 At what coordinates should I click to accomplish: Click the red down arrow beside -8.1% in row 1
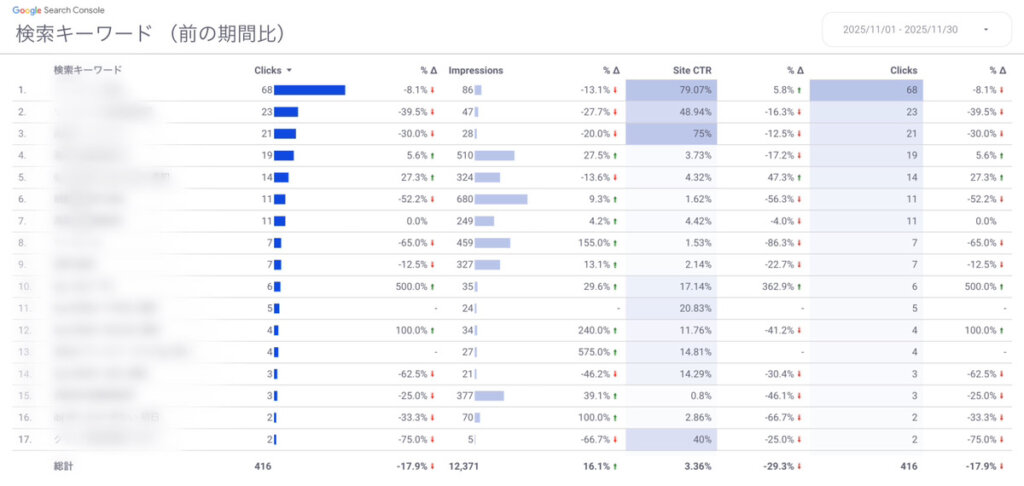(x=432, y=90)
